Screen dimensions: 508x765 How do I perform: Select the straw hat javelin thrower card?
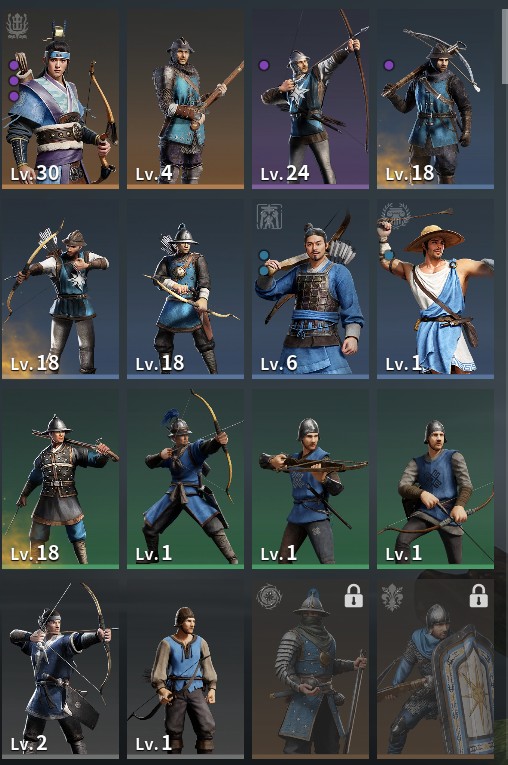435,289
